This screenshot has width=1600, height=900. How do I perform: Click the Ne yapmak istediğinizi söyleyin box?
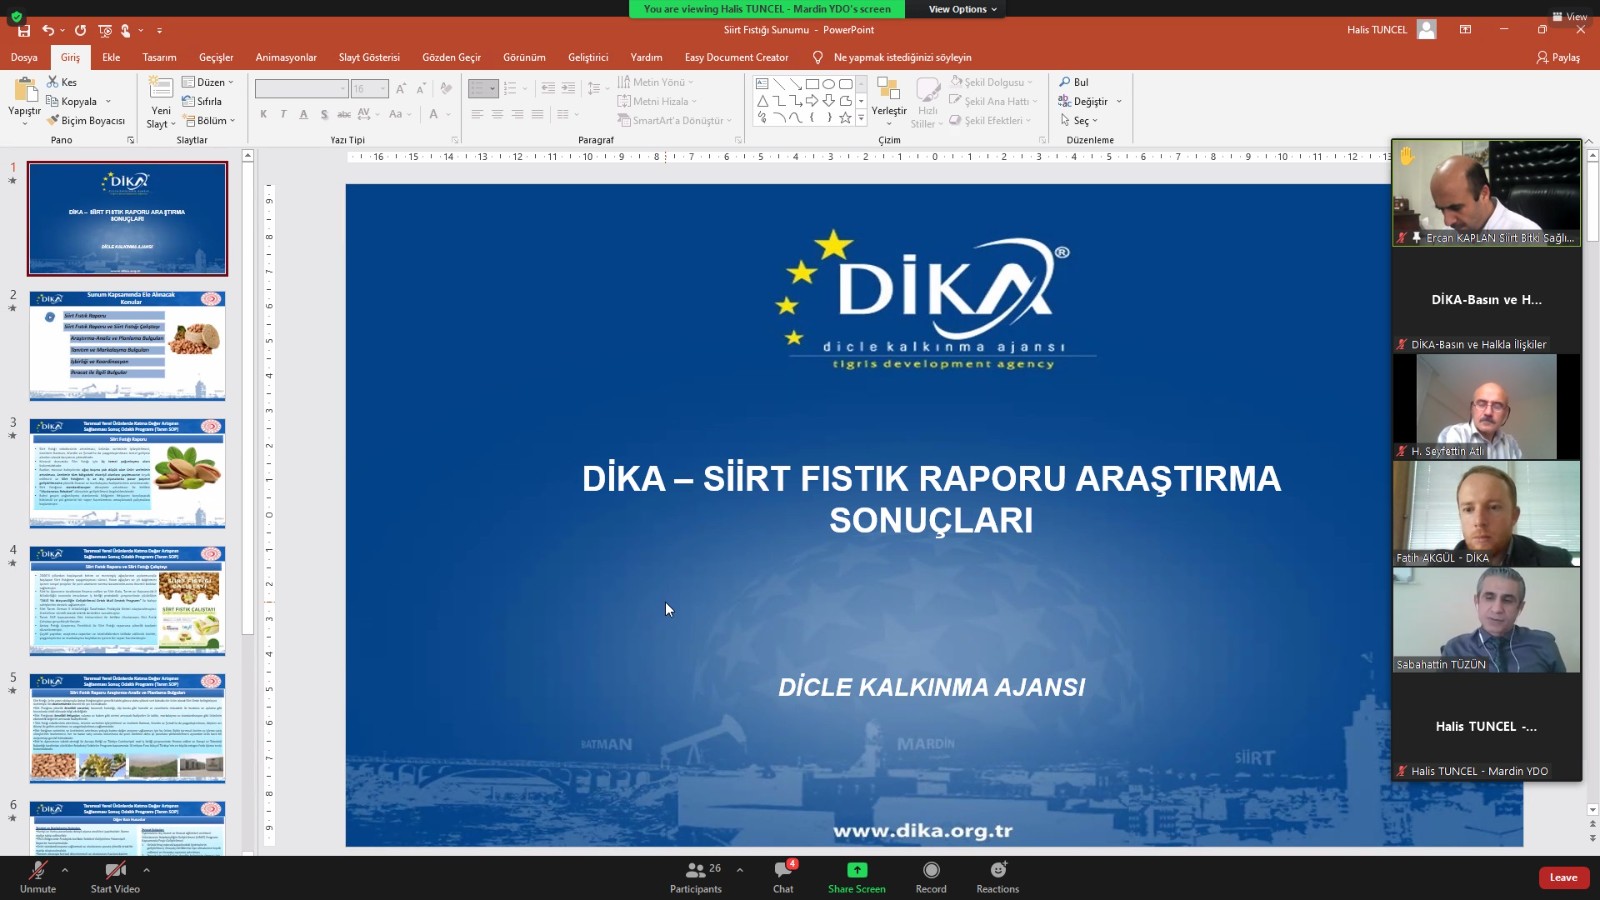pyautogui.click(x=902, y=57)
